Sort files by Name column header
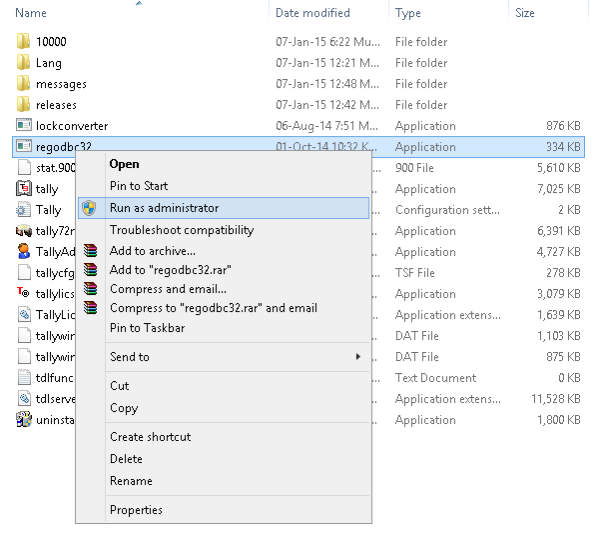The width and height of the screenshot is (600, 536). click(x=31, y=13)
